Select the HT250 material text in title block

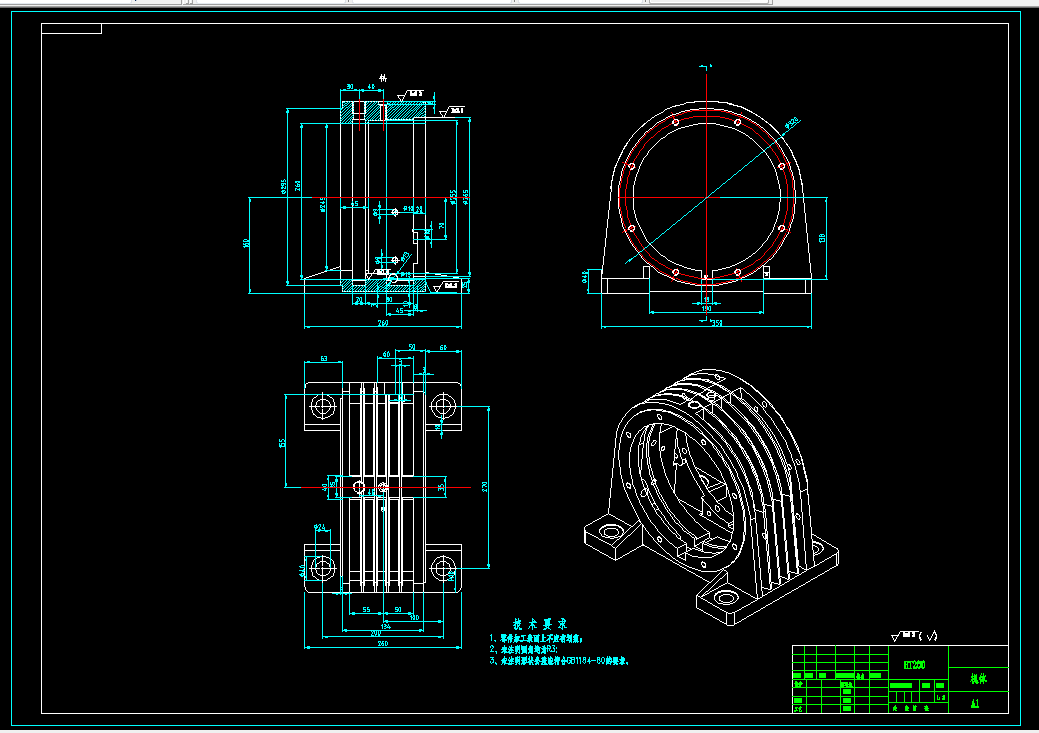point(914,665)
